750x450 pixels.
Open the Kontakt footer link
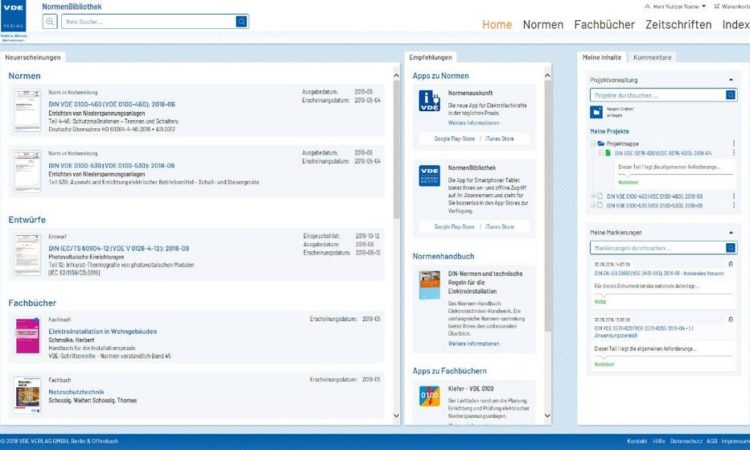637,441
